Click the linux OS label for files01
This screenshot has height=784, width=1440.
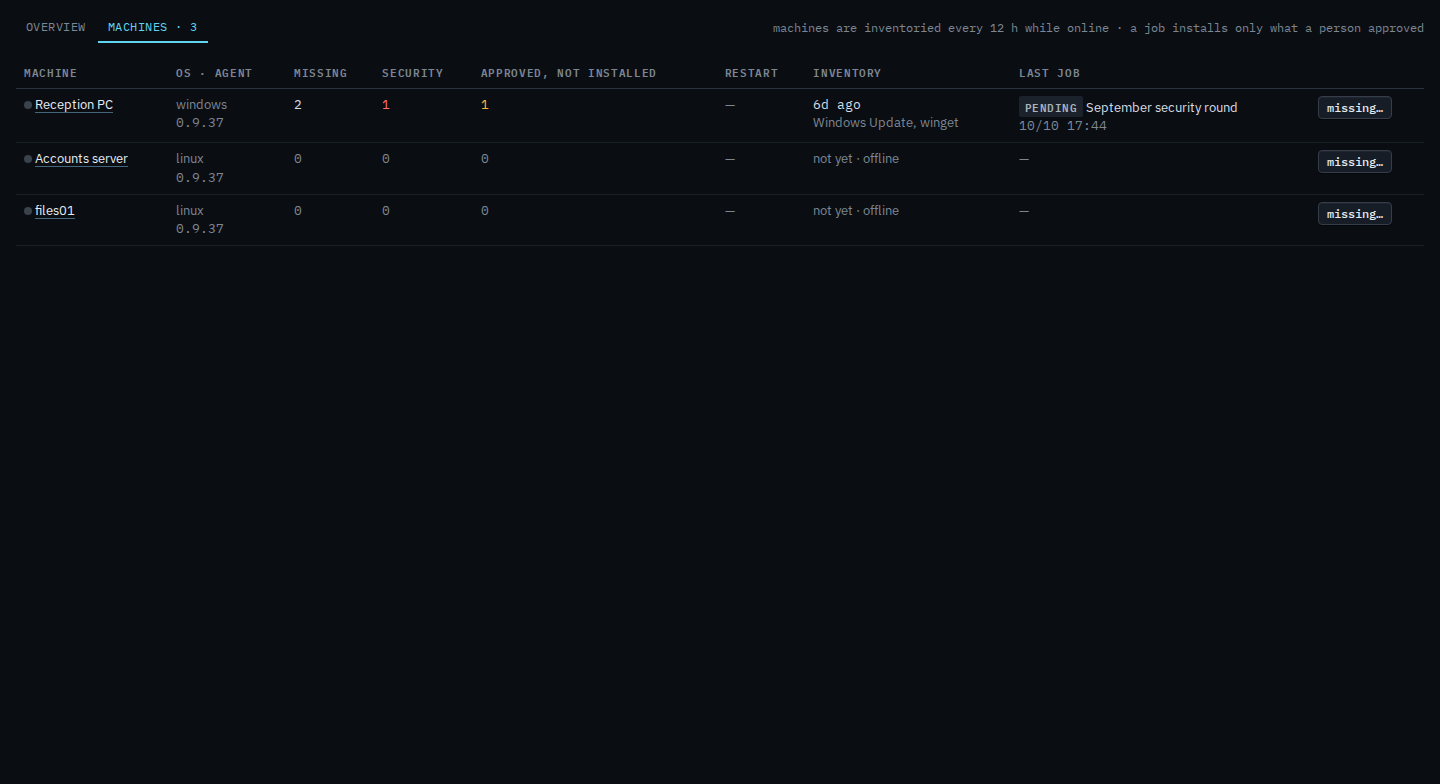(190, 211)
